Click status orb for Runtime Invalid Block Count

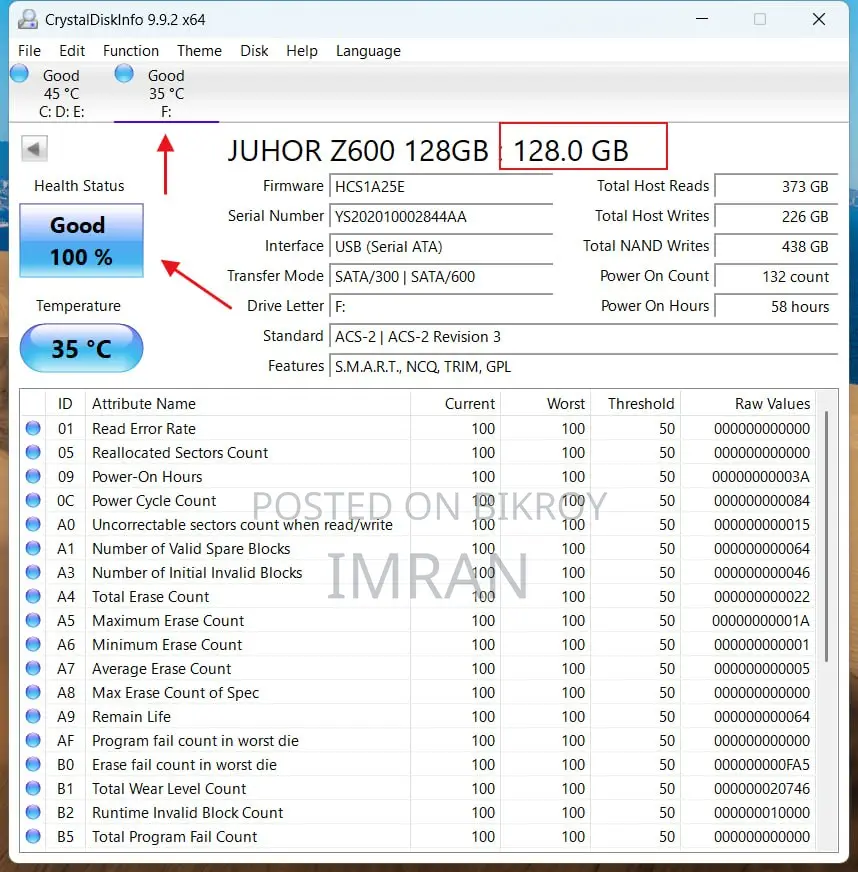pyautogui.click(x=33, y=812)
